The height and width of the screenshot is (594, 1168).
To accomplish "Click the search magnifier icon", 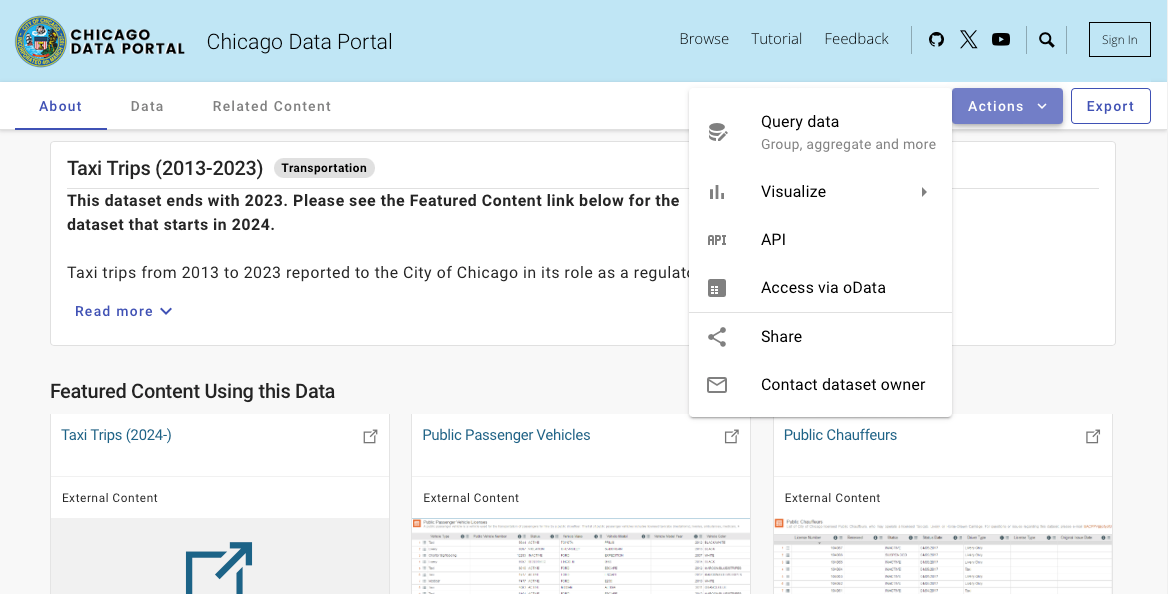I will click(x=1046, y=40).
